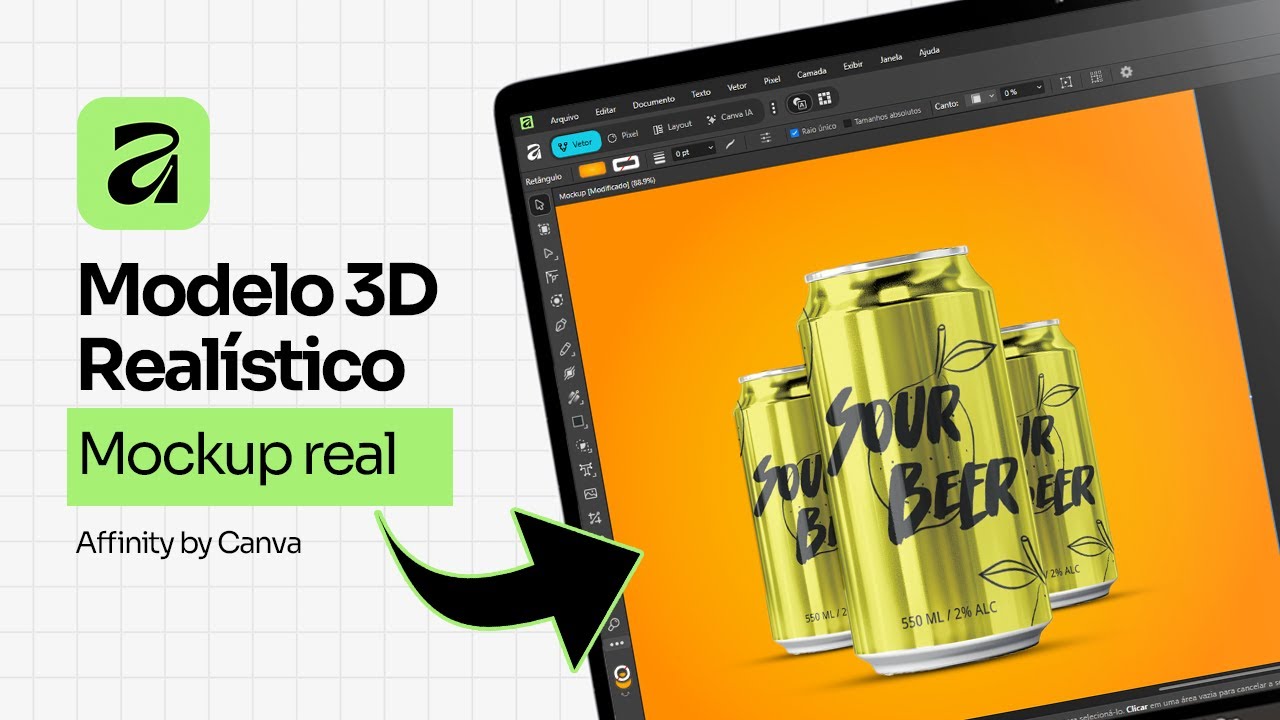
Task: Open the three-dot more tools button in tool panel
Action: point(616,645)
